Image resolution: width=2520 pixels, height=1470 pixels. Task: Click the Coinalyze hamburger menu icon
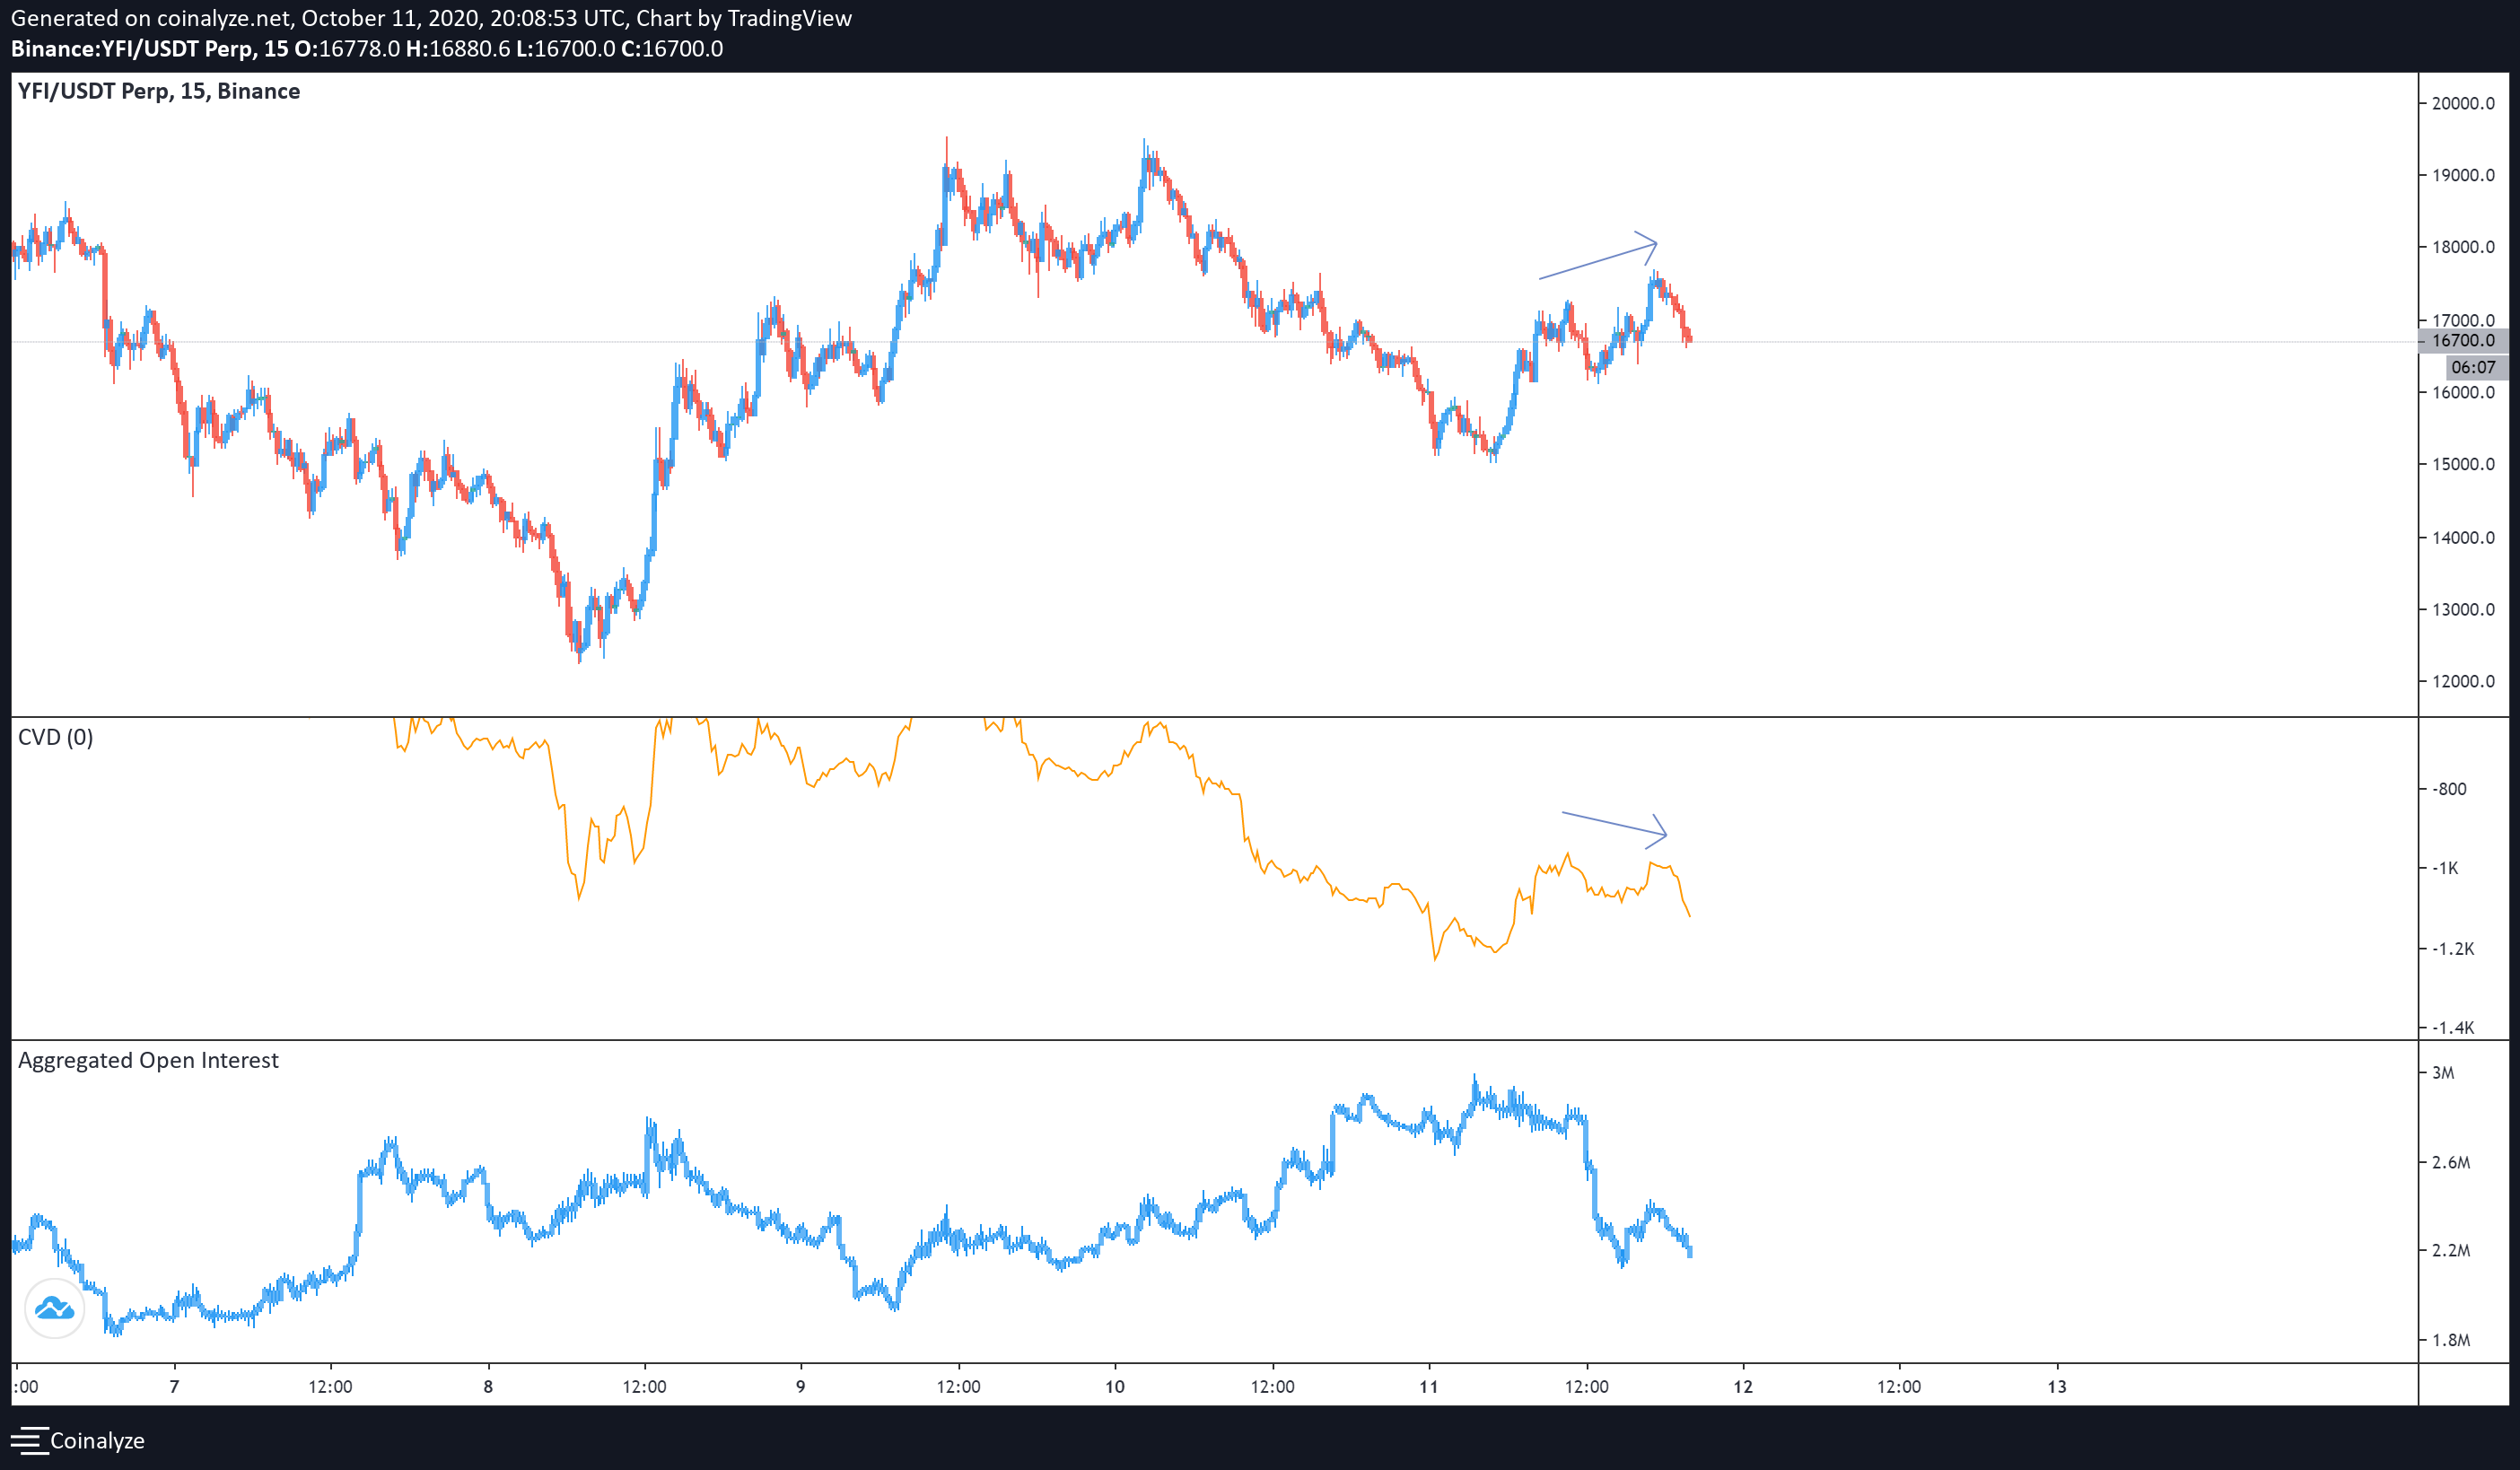point(28,1441)
